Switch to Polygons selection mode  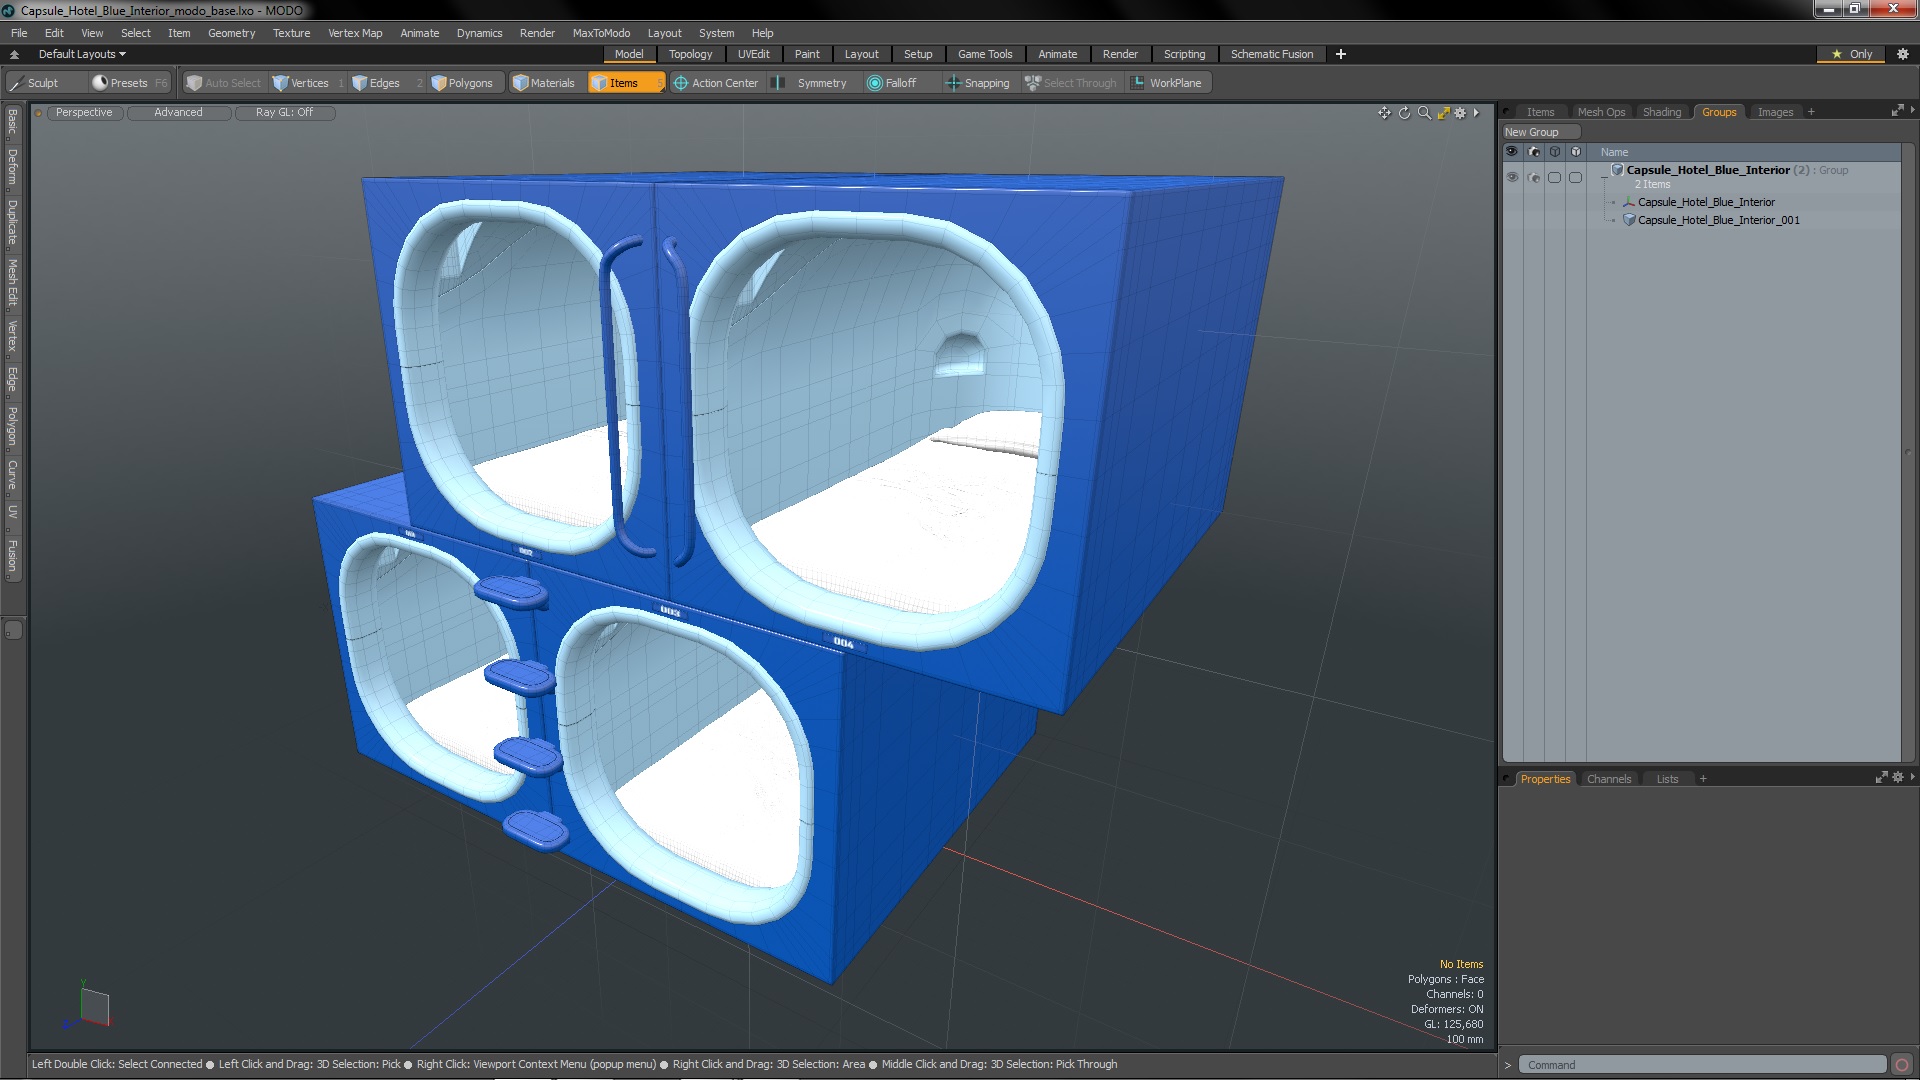point(462,83)
